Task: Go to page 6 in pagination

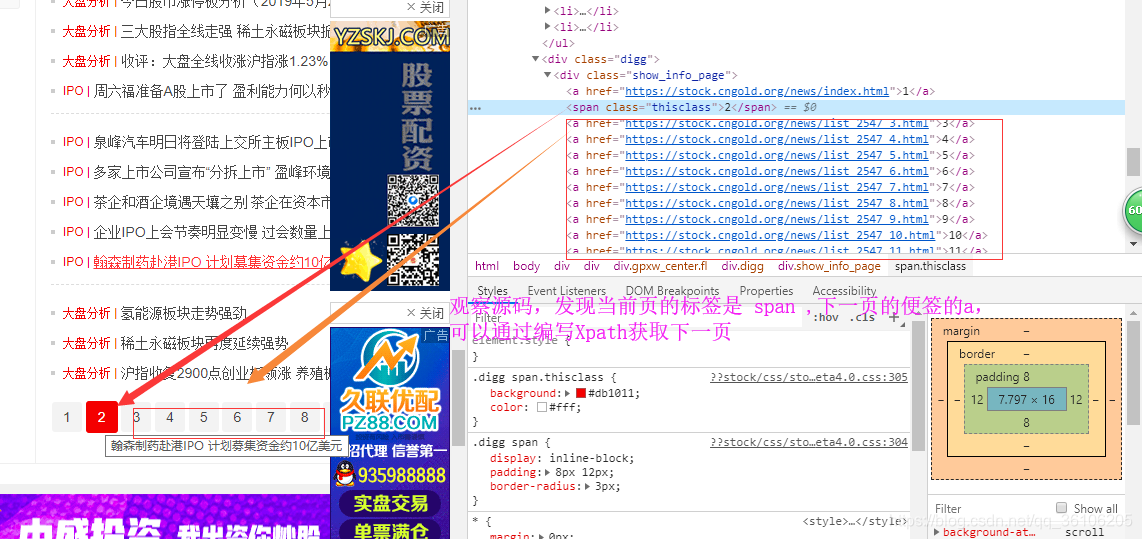Action: 237,417
